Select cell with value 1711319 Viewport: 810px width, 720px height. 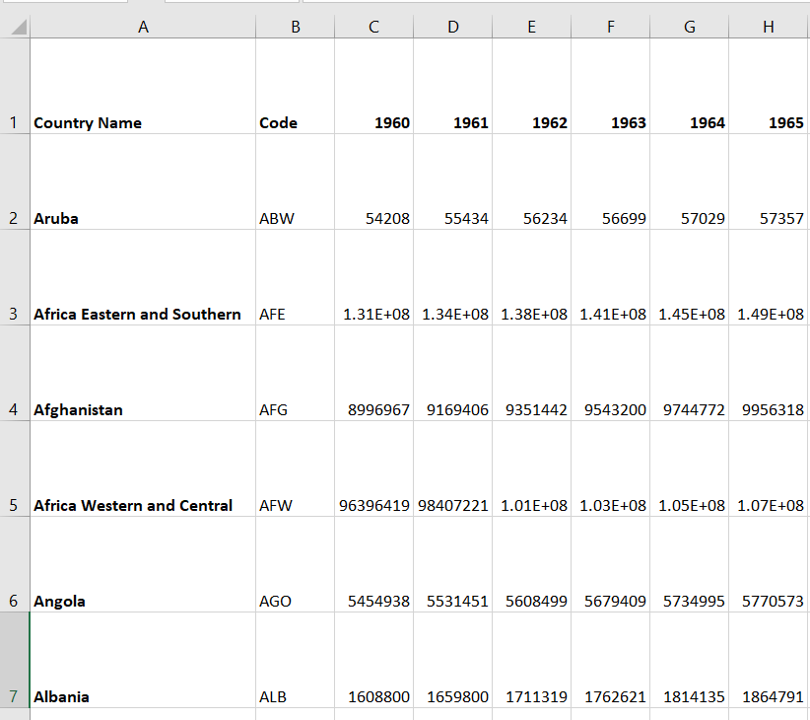point(532,660)
